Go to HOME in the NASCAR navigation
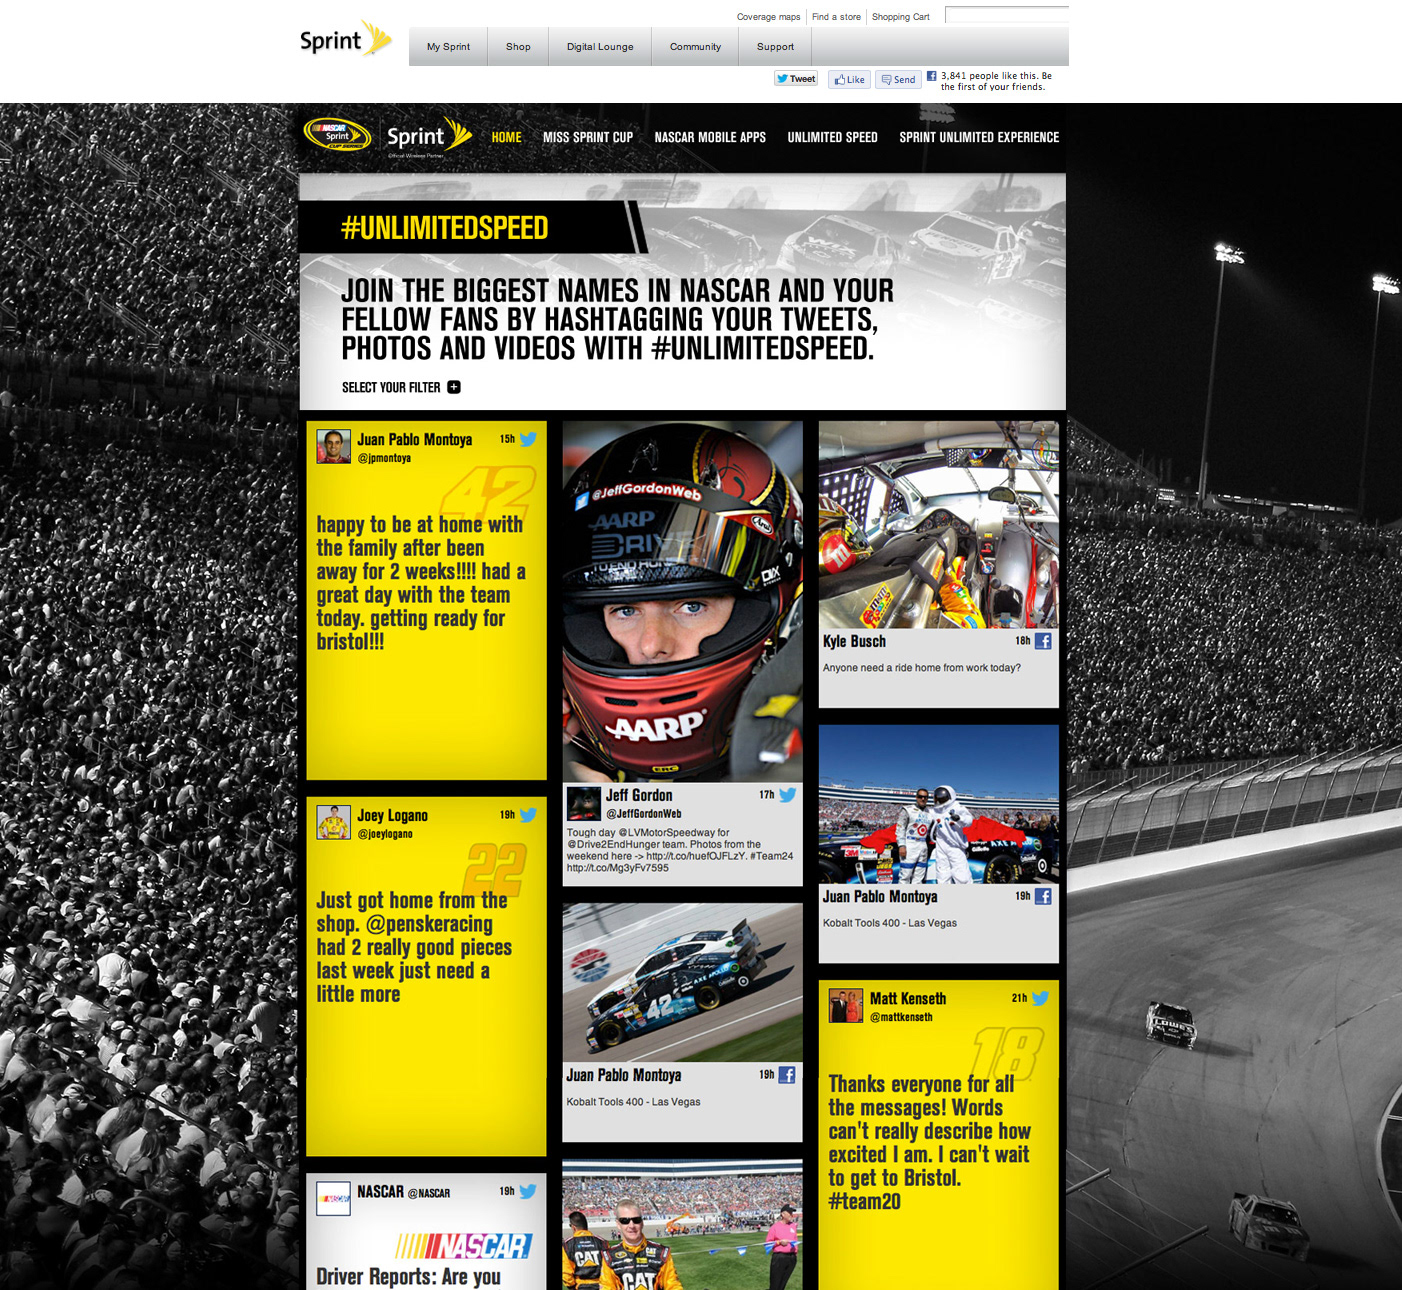Viewport: 1402px width, 1290px height. [507, 137]
